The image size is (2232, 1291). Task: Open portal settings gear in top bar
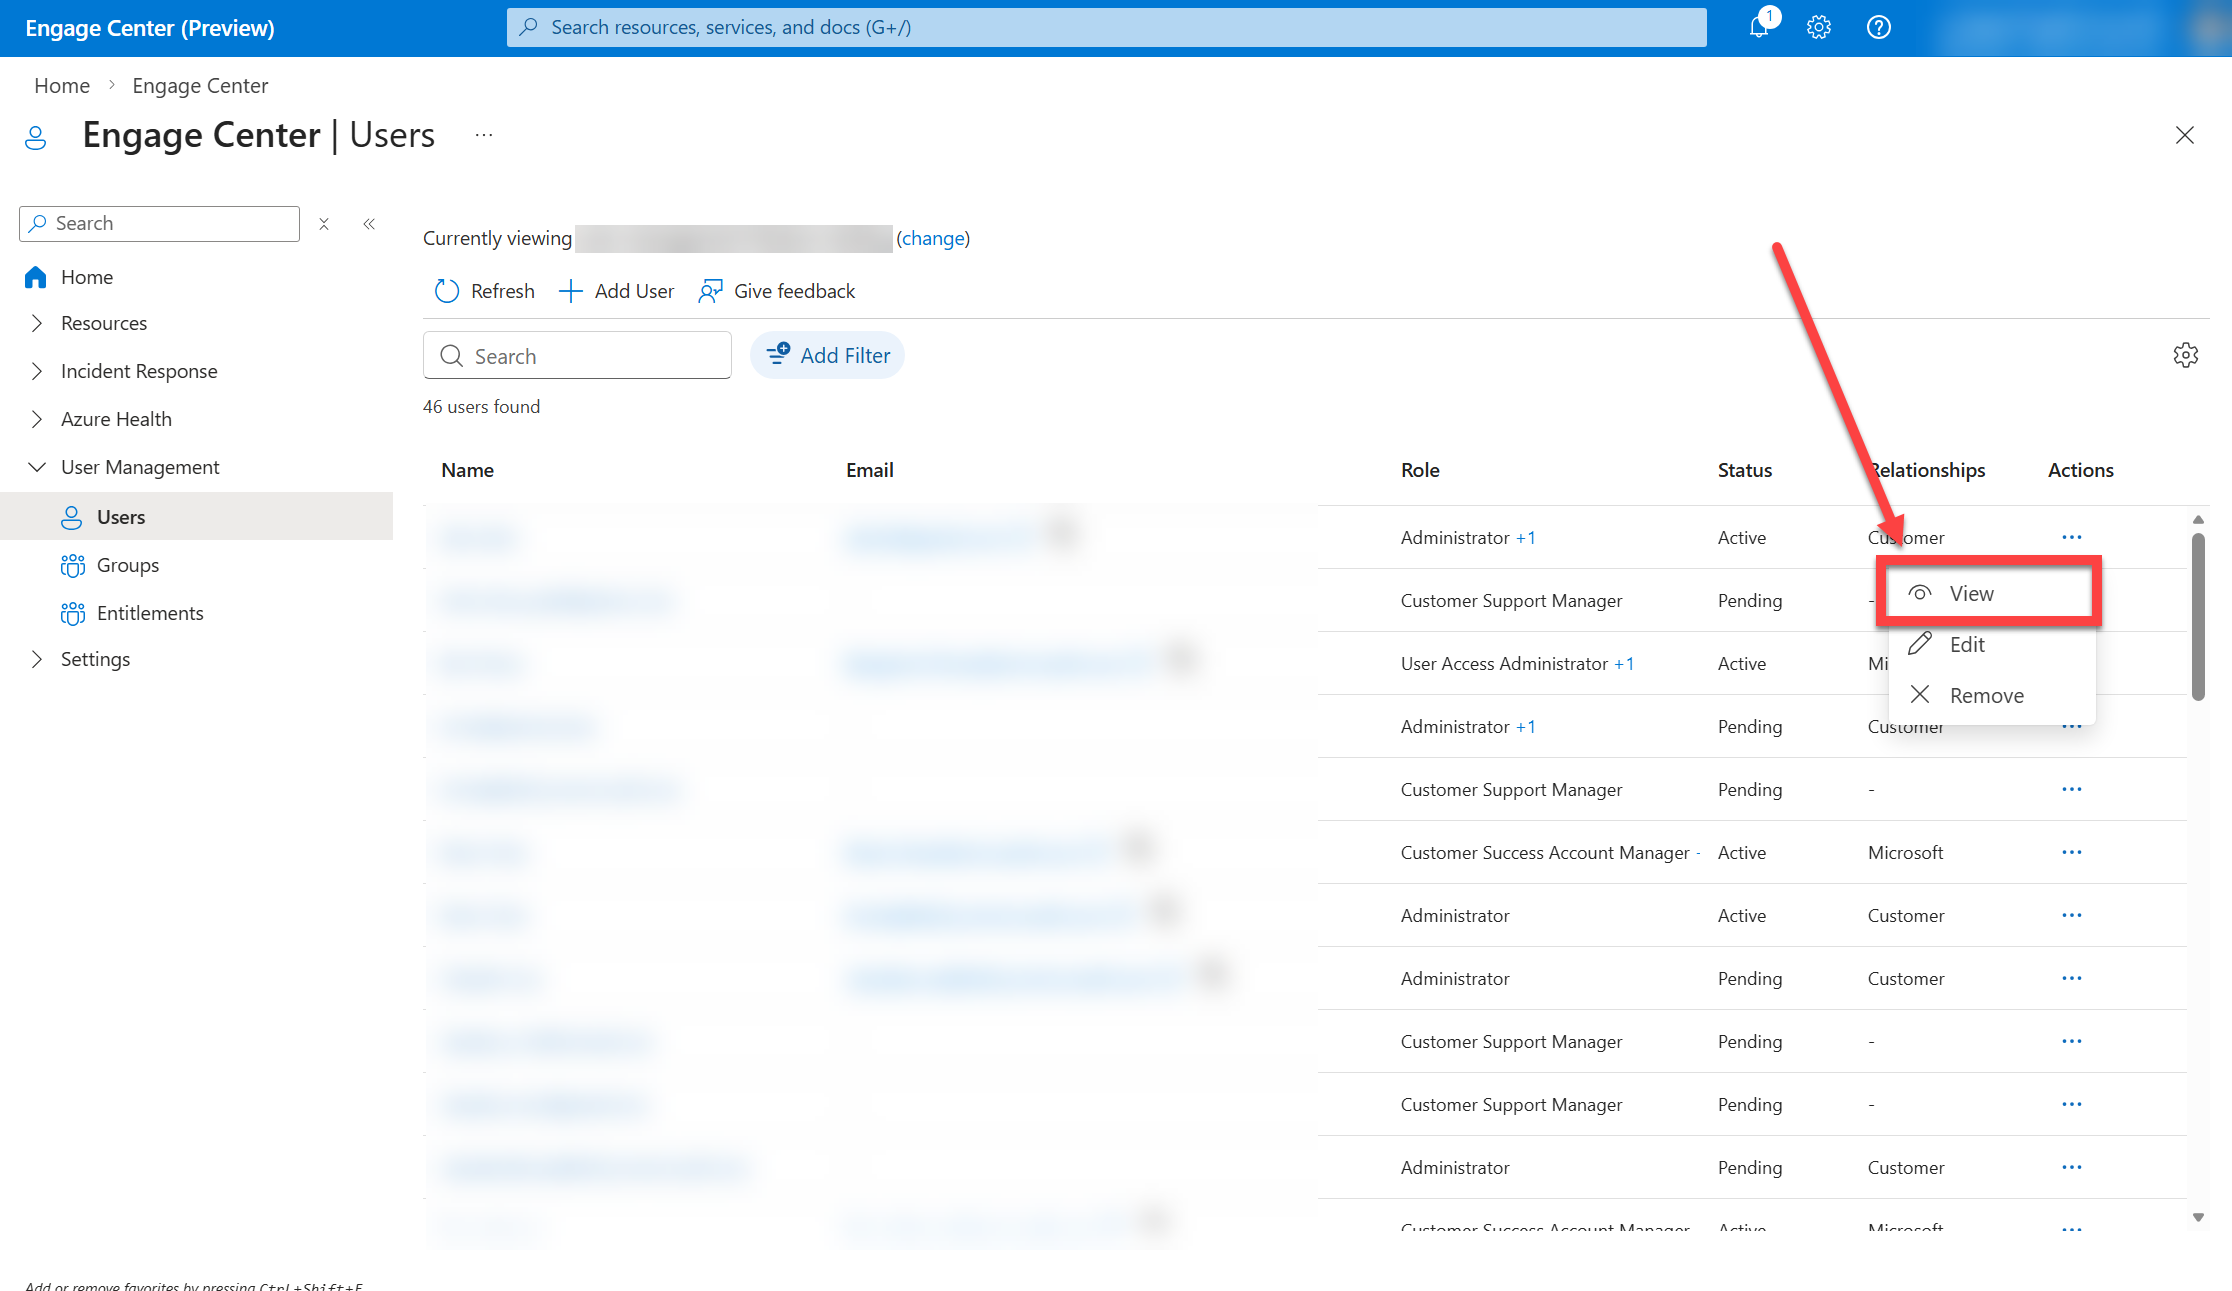(x=1818, y=27)
